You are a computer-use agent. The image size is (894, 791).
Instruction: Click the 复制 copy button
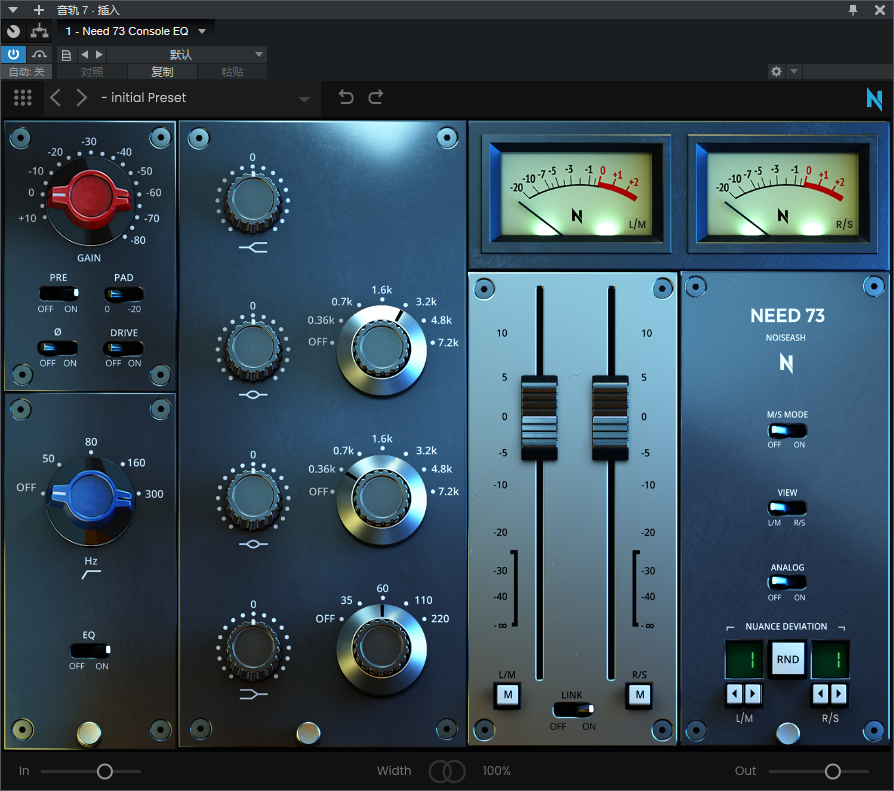[x=162, y=72]
